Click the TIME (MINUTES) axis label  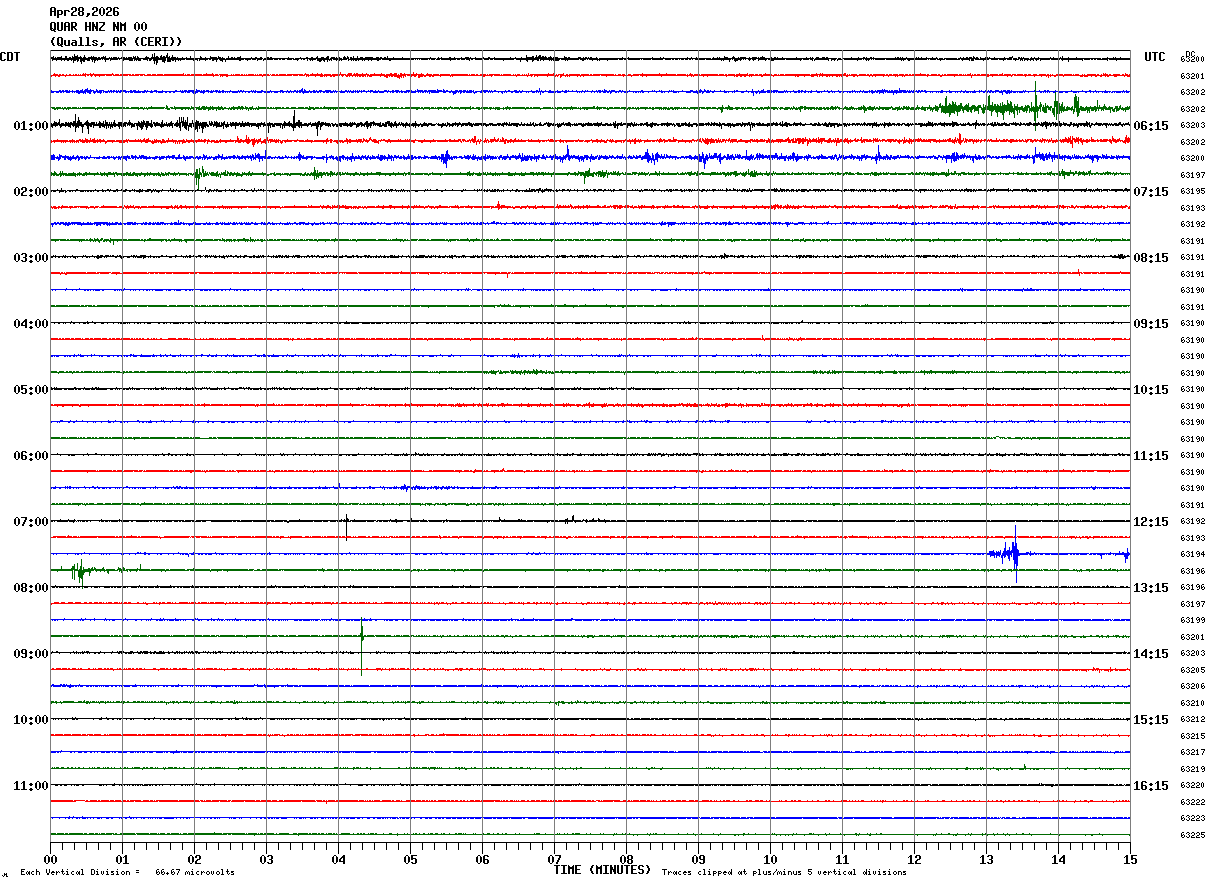(x=602, y=870)
